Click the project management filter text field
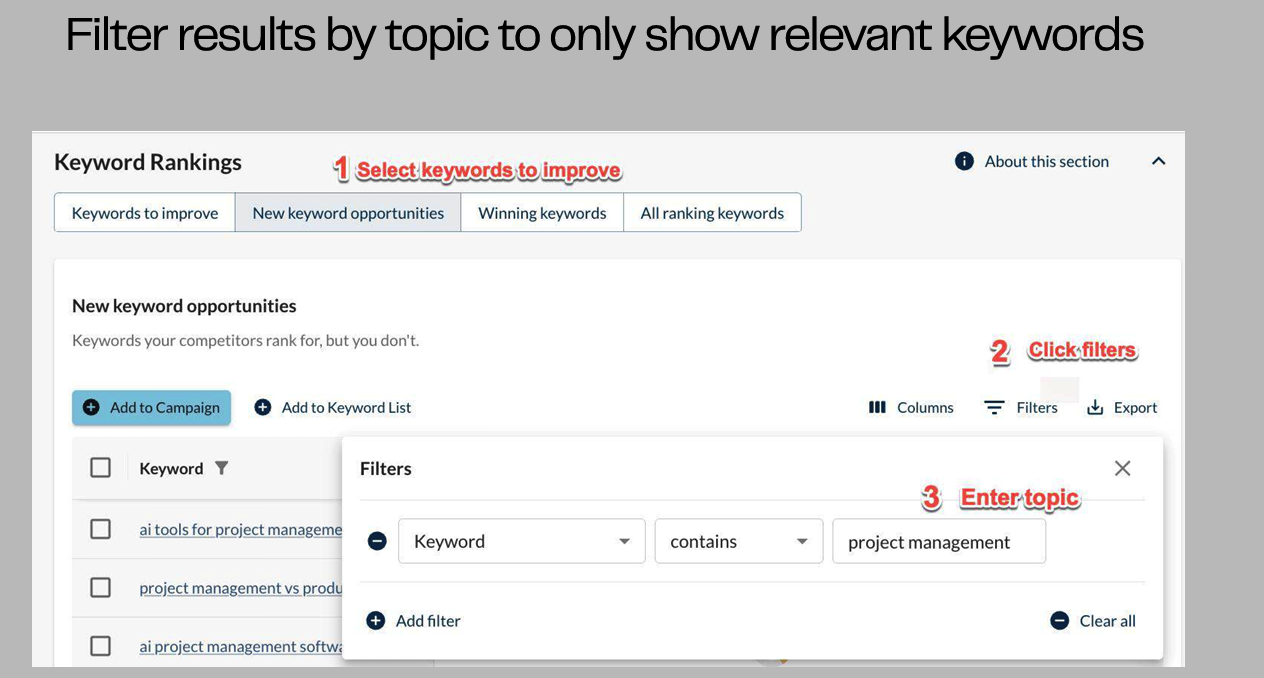This screenshot has height=678, width=1264. coord(938,541)
